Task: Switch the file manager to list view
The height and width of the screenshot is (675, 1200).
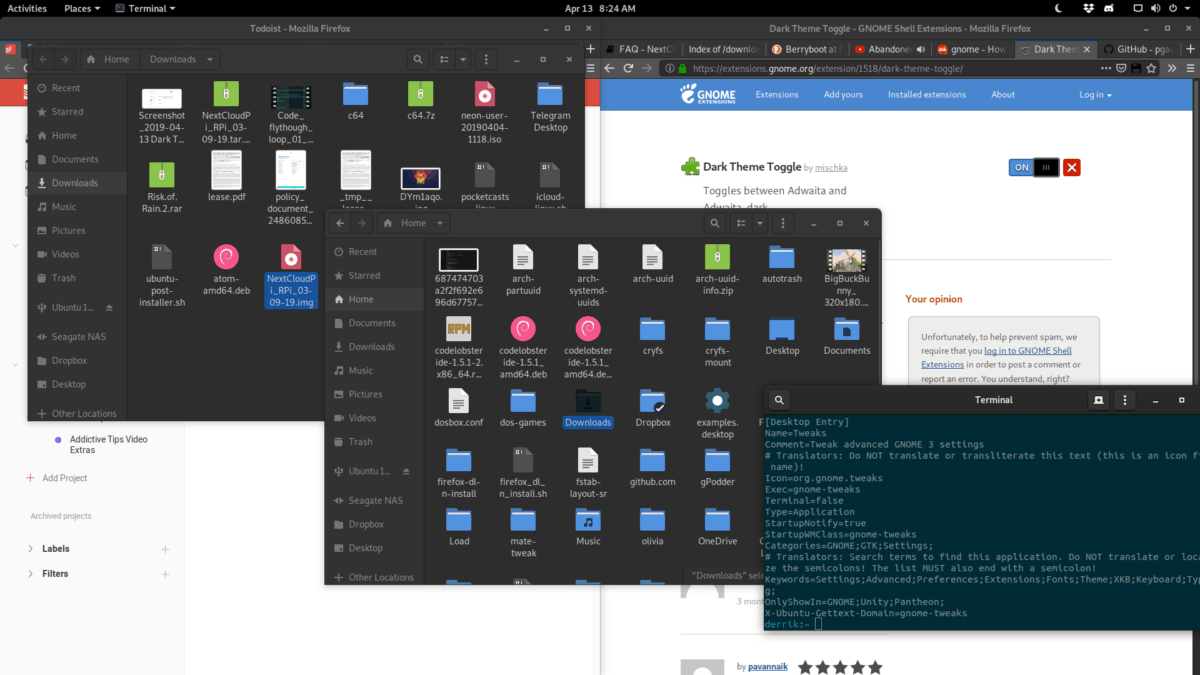Action: (x=443, y=59)
